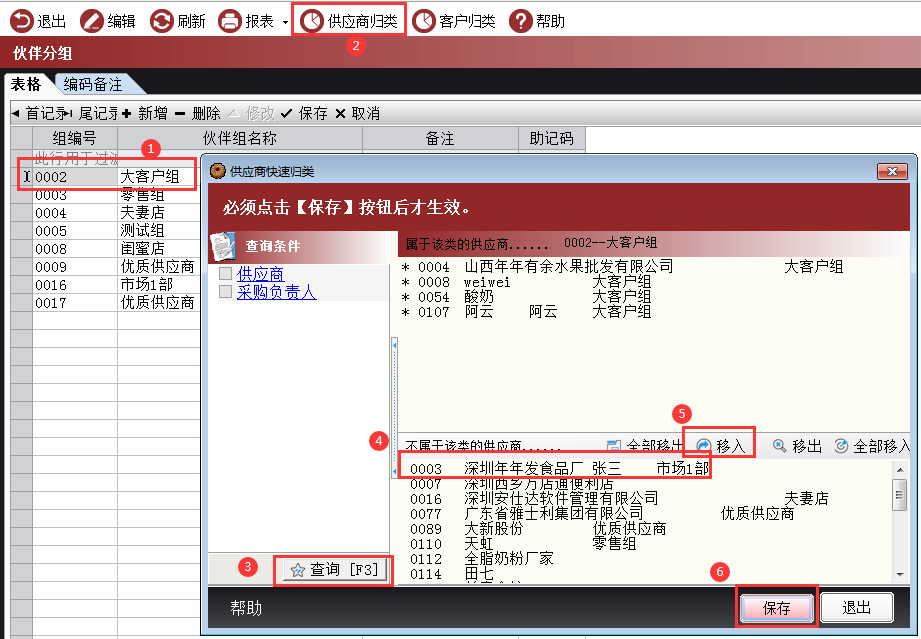Tick the 供应商 query checkbox

226,274
